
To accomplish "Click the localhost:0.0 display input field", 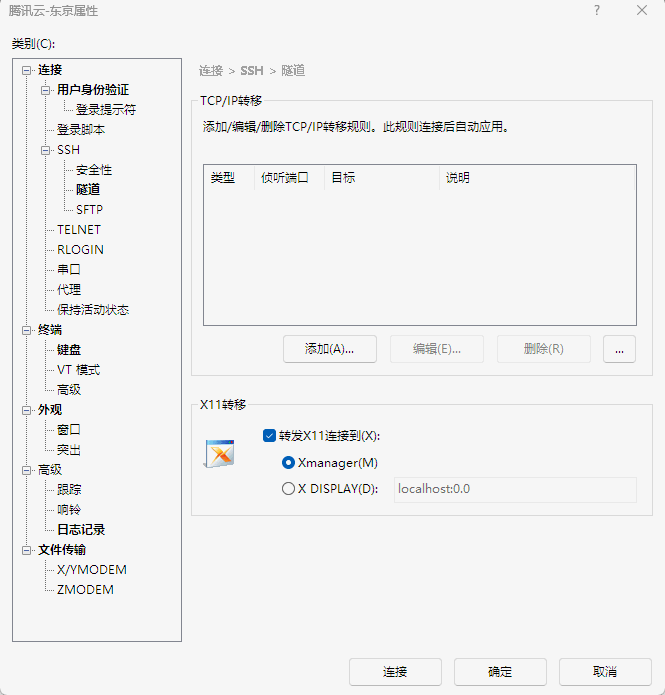I will (515, 489).
